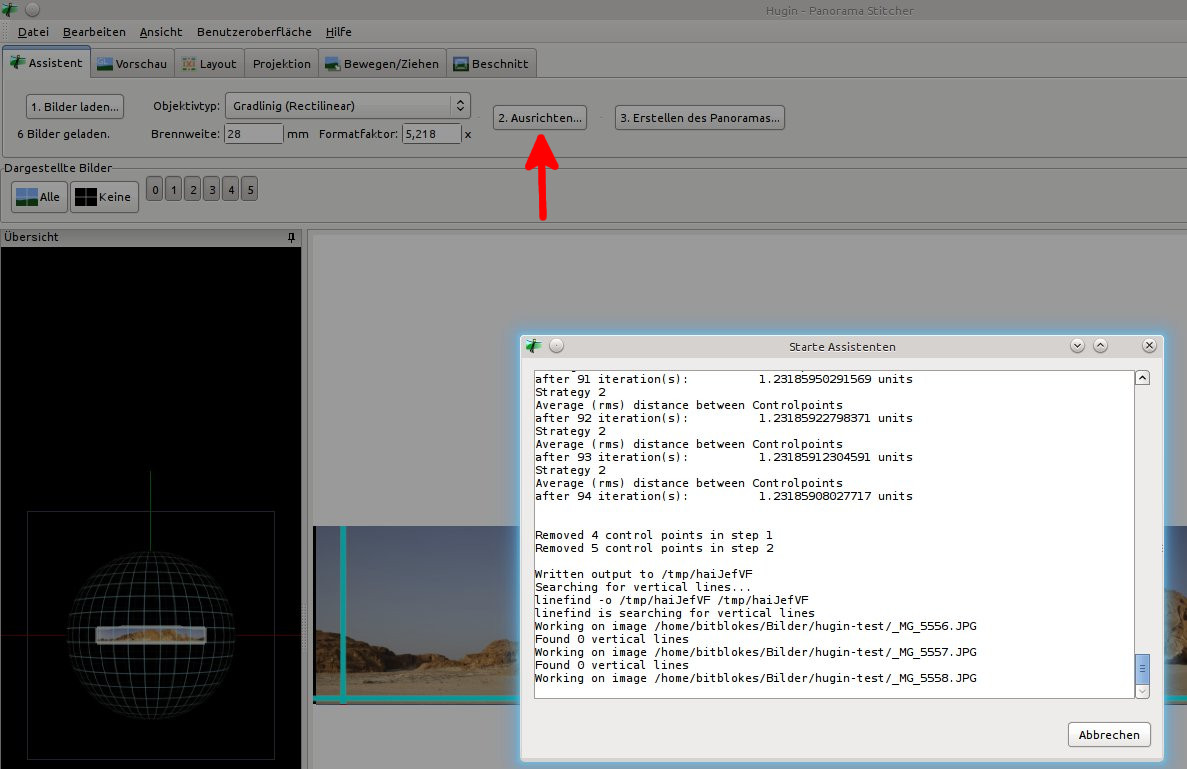Toggle display of image 2
This screenshot has width=1187, height=769.
[193, 189]
